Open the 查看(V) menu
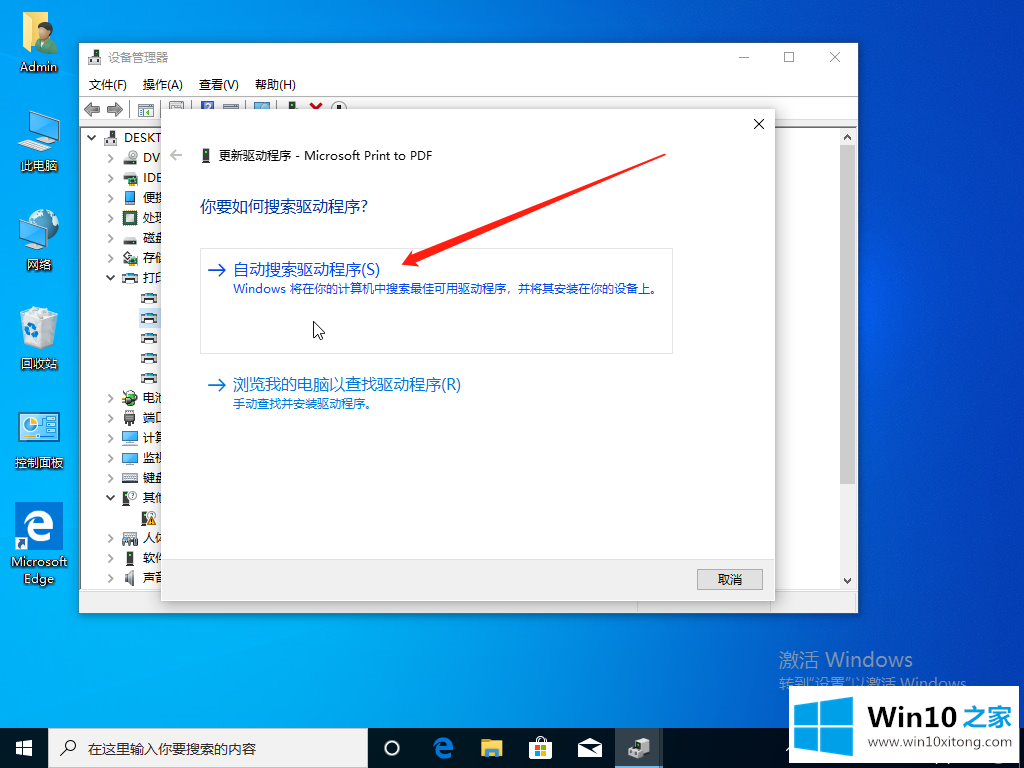Image resolution: width=1024 pixels, height=768 pixels. [219, 85]
